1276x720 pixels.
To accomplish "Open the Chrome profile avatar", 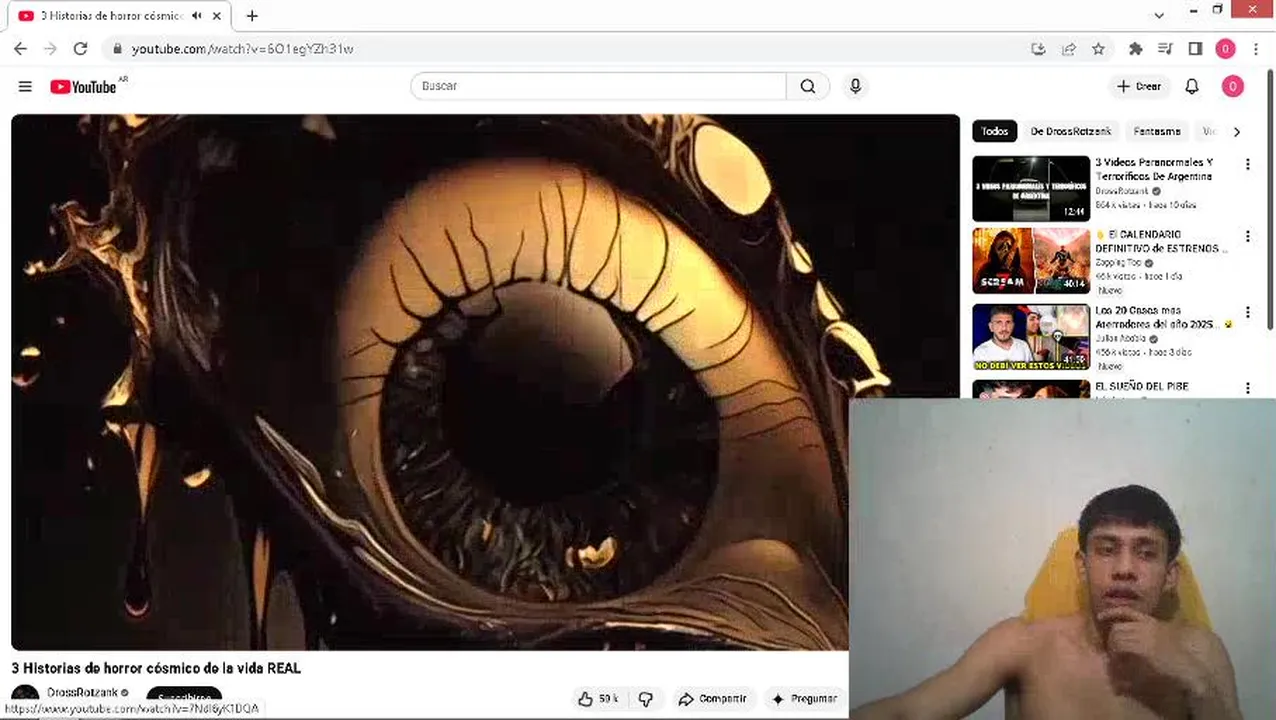I will coord(1225,48).
